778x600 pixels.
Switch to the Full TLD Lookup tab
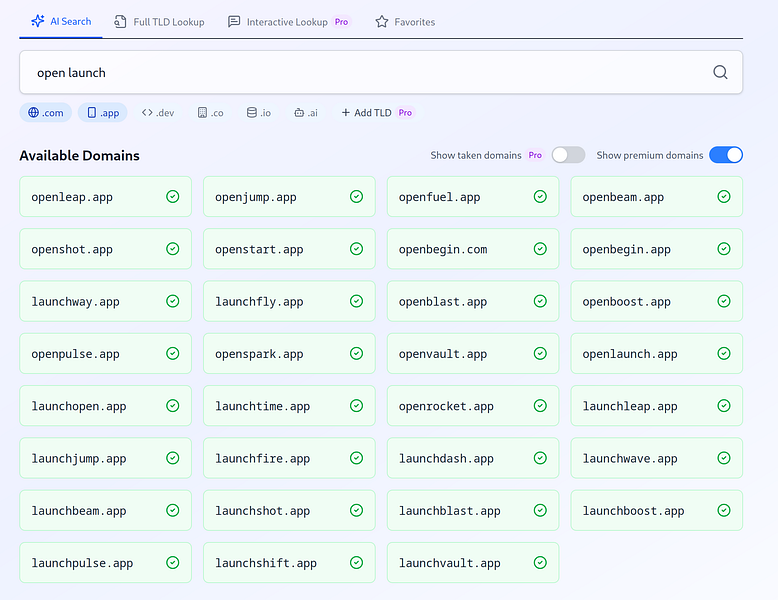pyautogui.click(x=159, y=22)
